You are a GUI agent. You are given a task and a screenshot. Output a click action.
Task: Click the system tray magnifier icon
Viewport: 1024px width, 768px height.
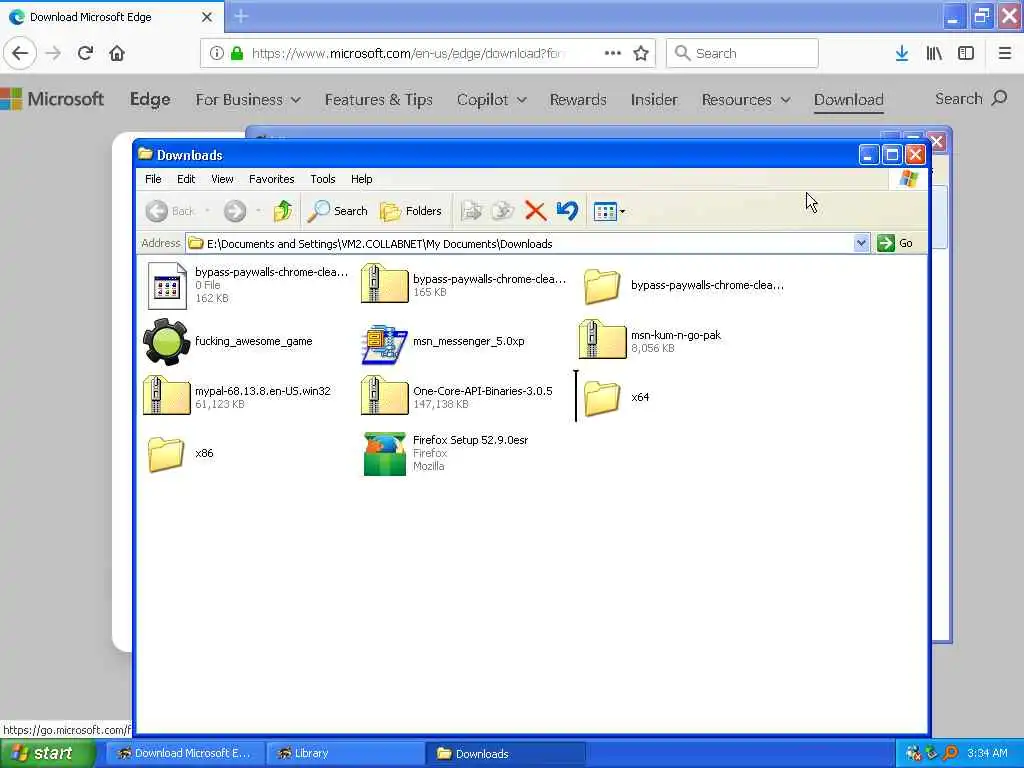point(951,753)
